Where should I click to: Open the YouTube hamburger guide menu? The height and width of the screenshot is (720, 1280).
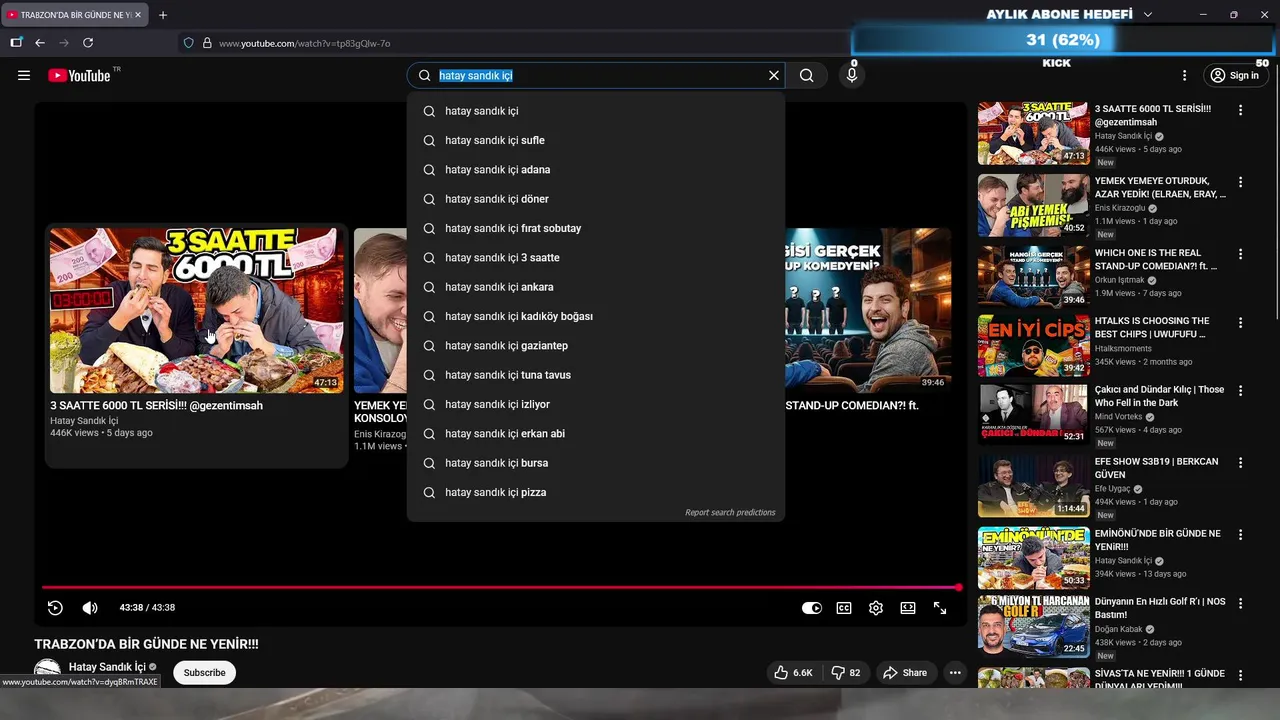tap(24, 75)
